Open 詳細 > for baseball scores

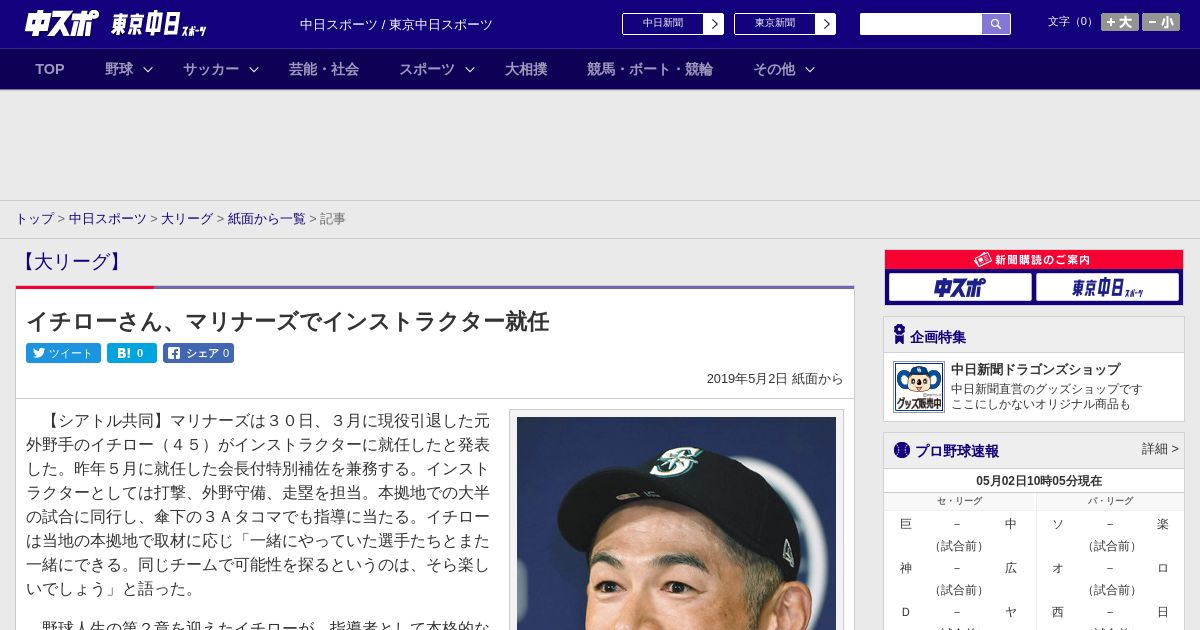click(1160, 449)
